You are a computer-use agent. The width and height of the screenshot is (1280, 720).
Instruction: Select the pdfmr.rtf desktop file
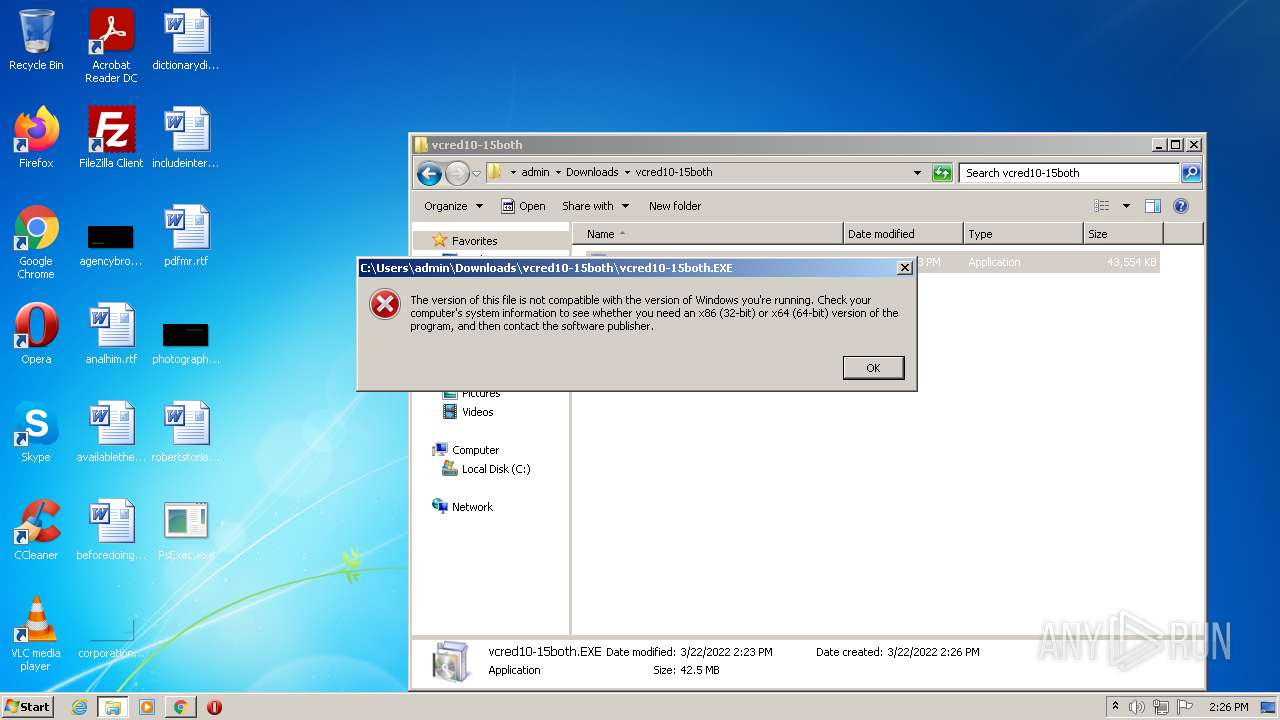pos(186,236)
